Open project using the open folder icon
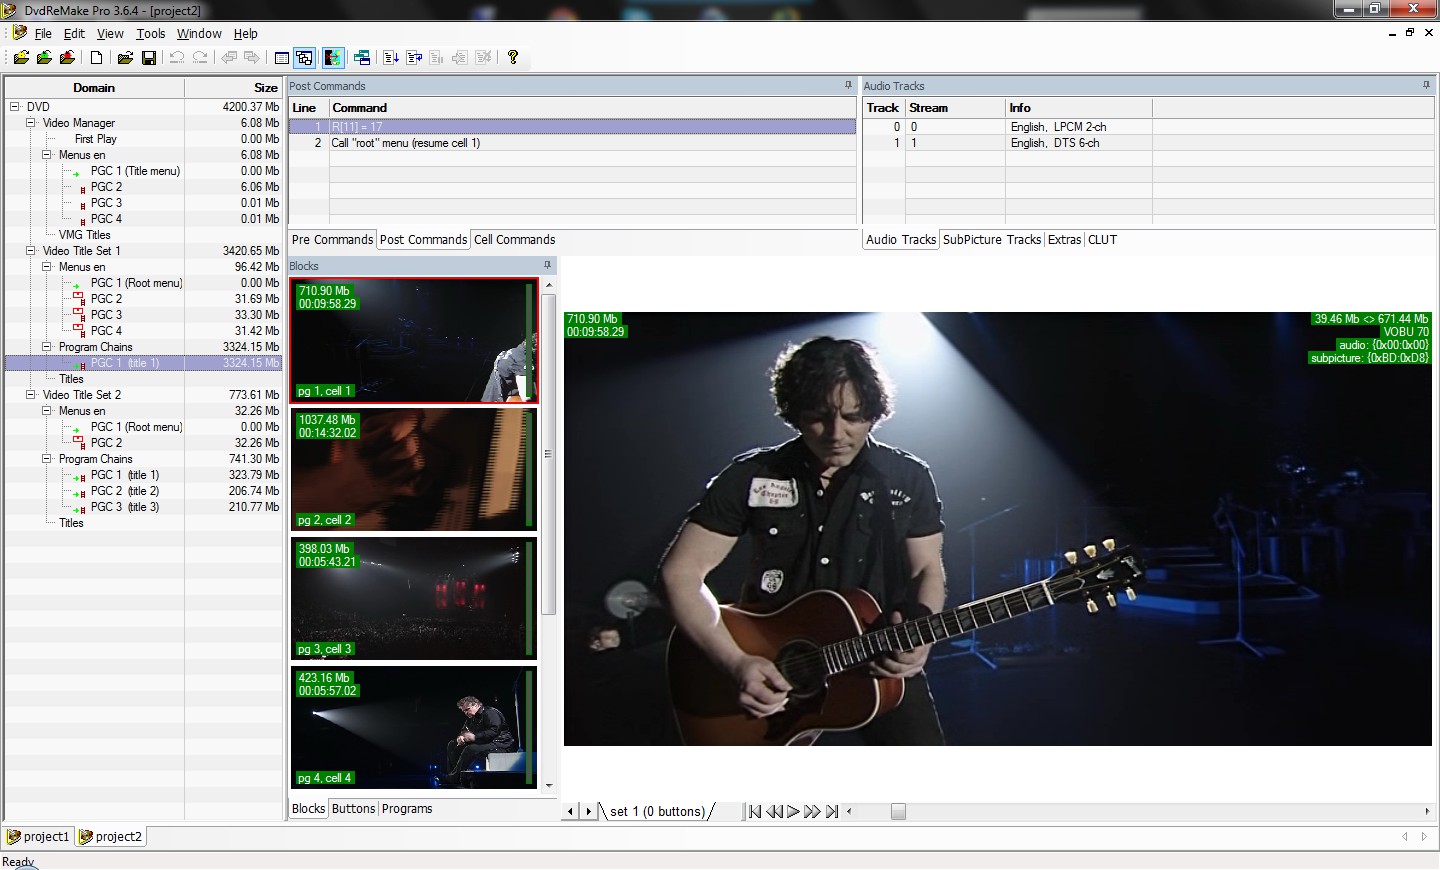Viewport: 1440px width, 870px height. tap(125, 58)
